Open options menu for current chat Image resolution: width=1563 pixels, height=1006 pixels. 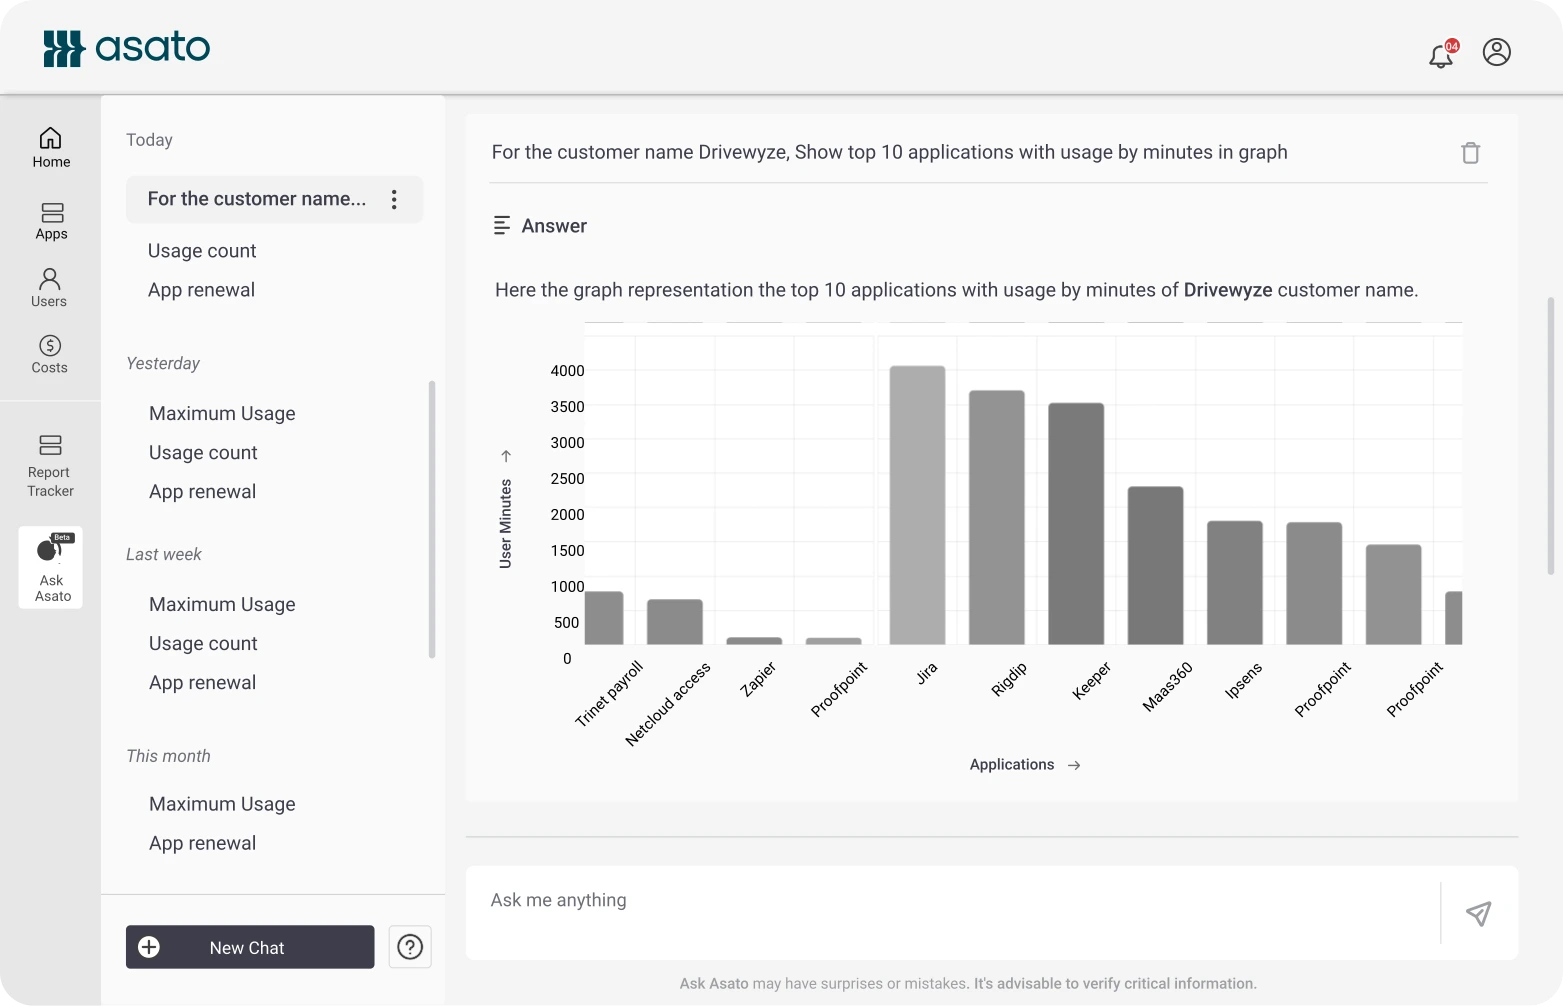(x=394, y=199)
